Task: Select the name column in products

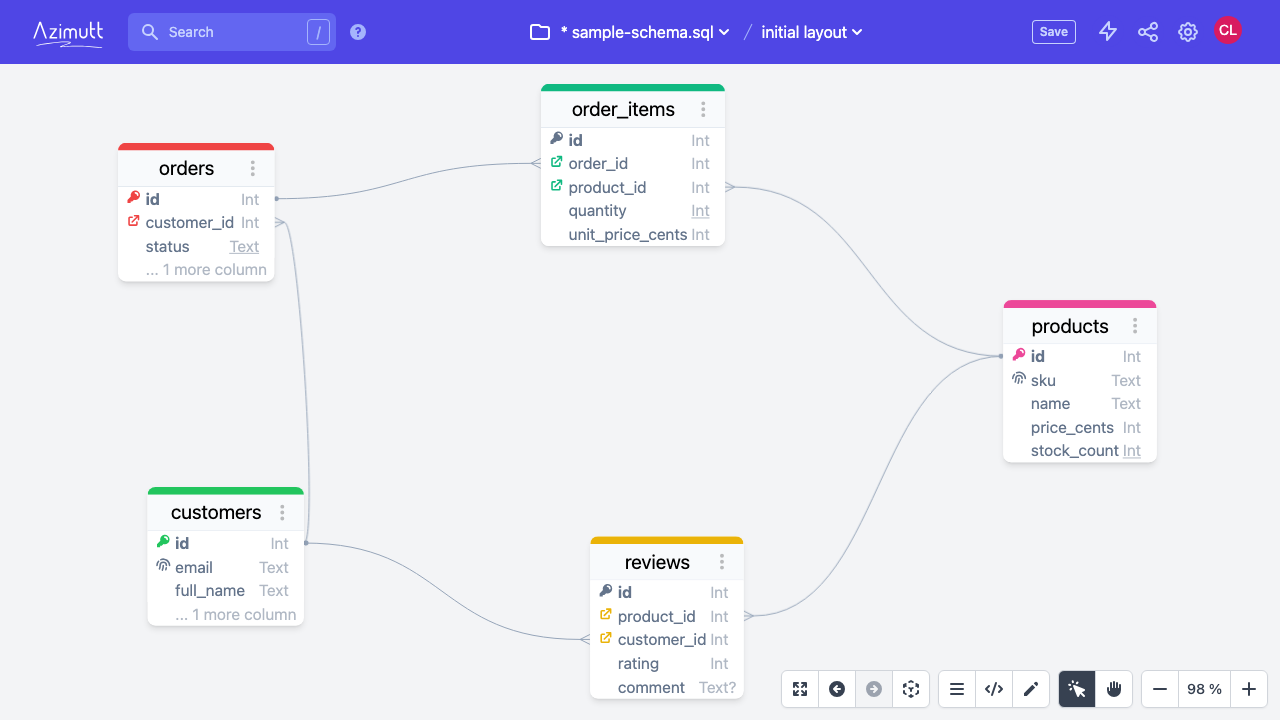Action: [1080, 403]
